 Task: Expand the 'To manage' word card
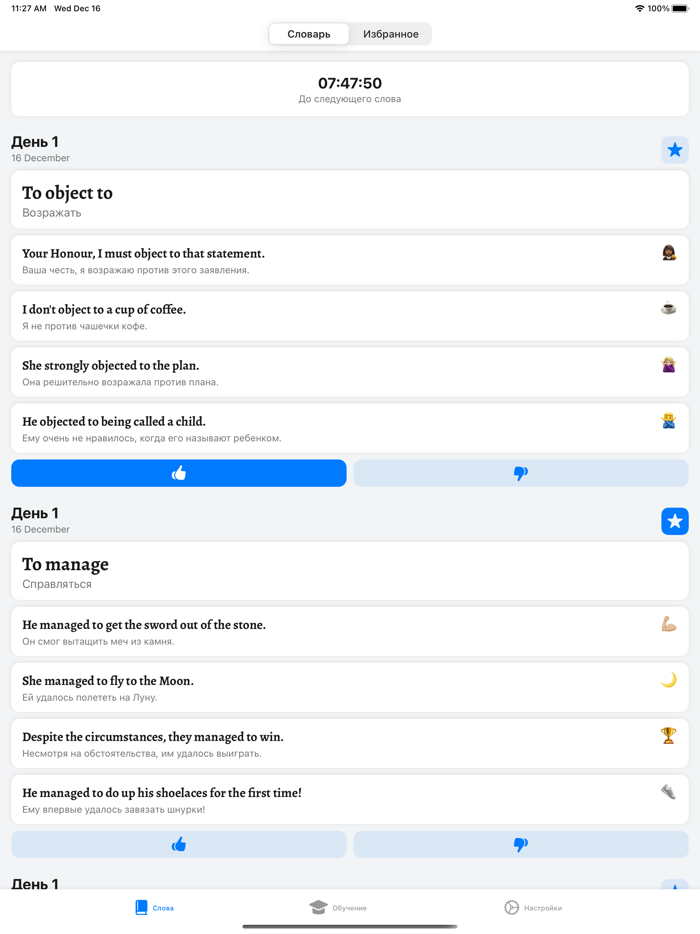[x=350, y=571]
